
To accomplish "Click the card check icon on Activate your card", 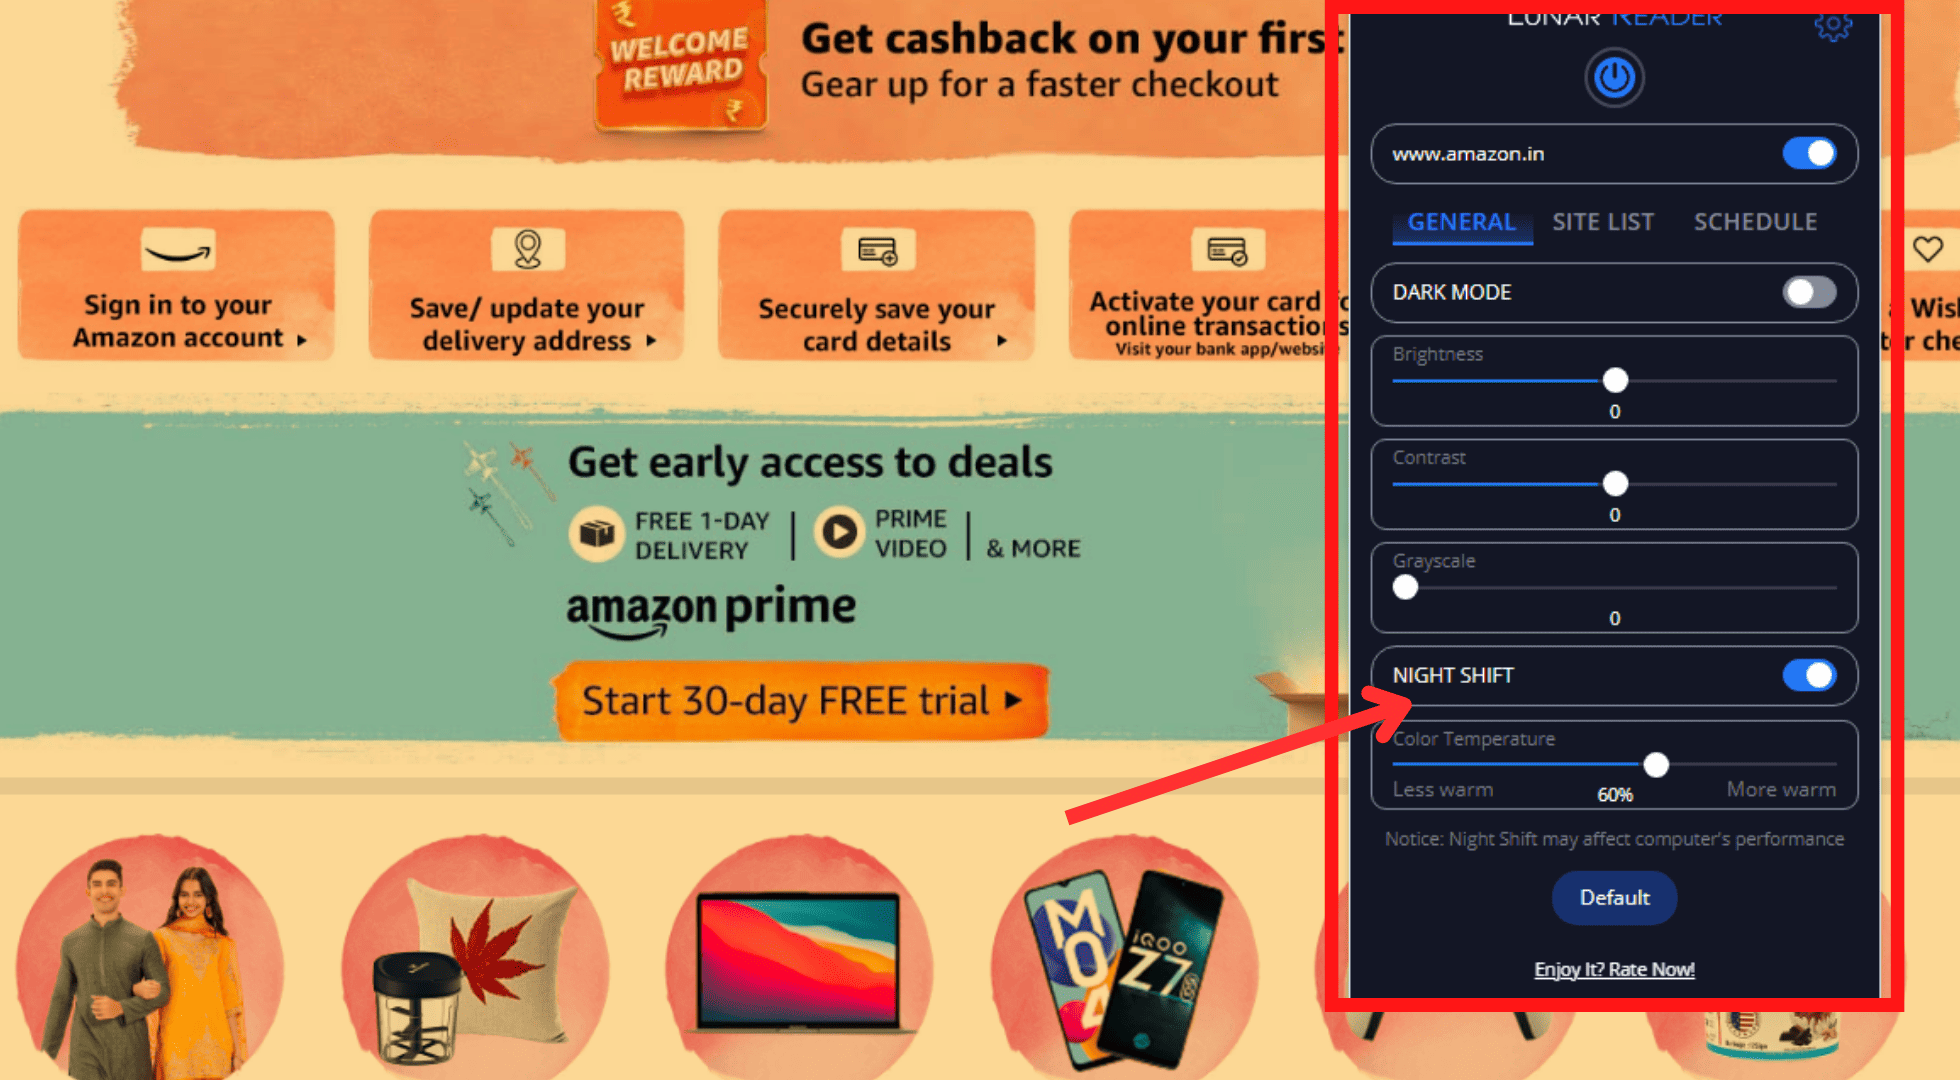I will pos(1228,250).
